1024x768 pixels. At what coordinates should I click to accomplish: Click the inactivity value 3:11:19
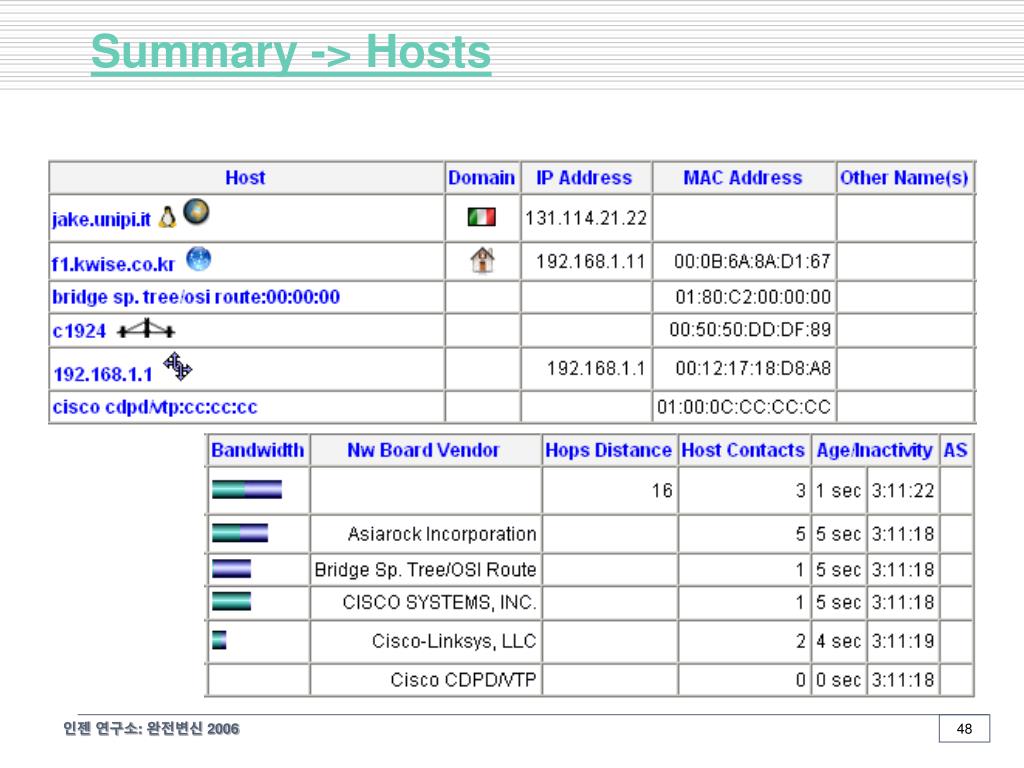(903, 641)
